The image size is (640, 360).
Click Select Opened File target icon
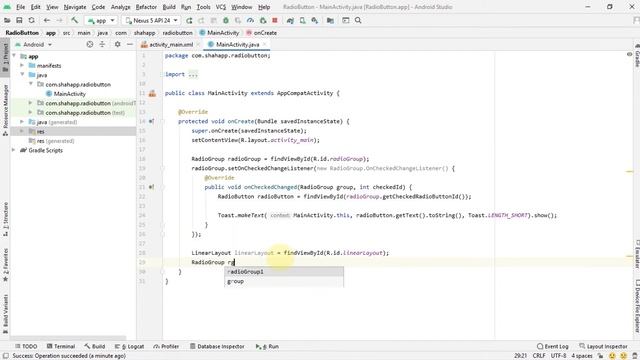tap(90, 44)
